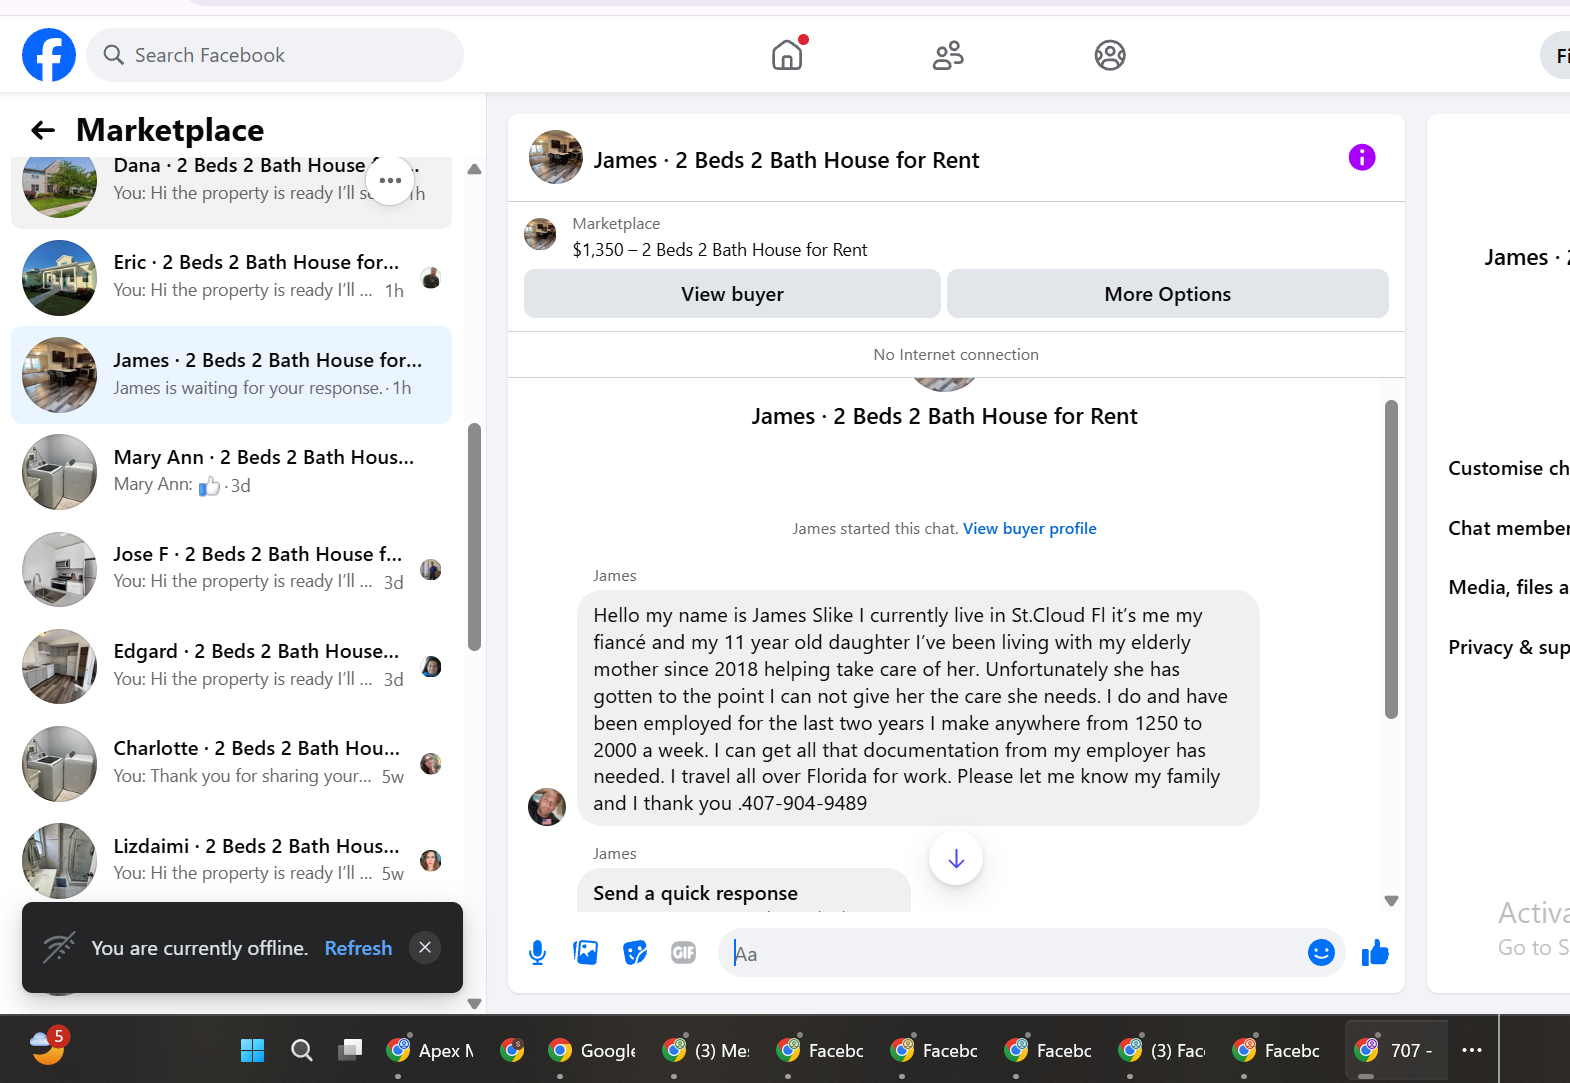Viewport: 1570px width, 1083px height.
Task: Go back using the Marketplace arrow
Action: click(x=43, y=130)
